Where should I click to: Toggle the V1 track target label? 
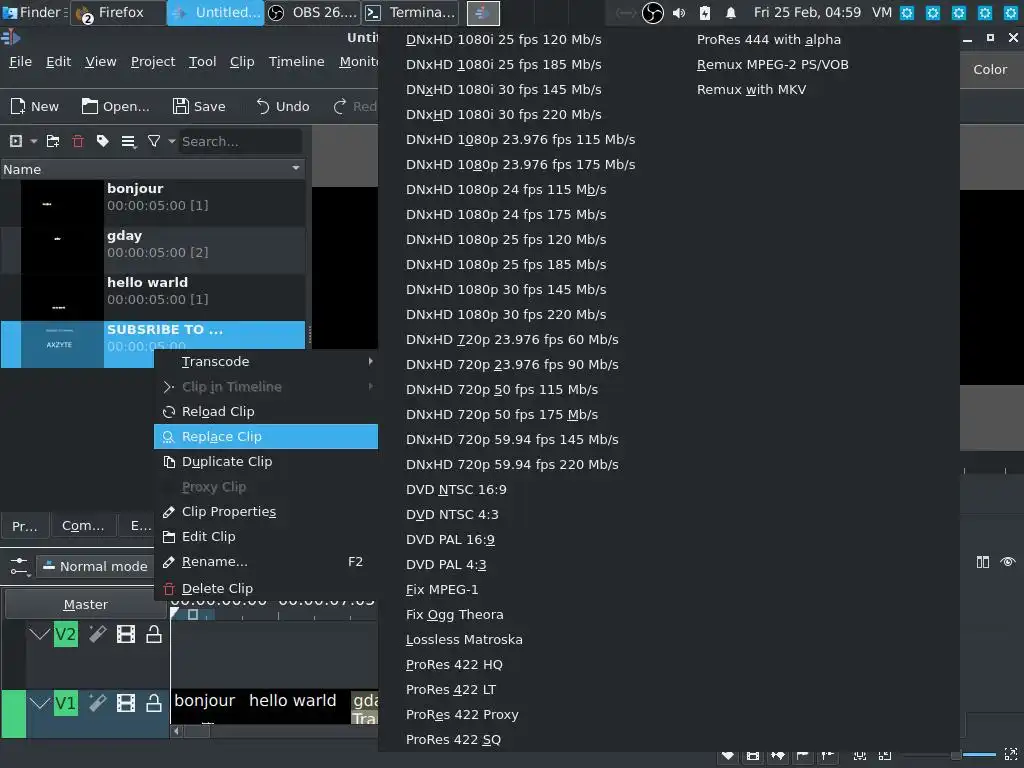pos(65,703)
